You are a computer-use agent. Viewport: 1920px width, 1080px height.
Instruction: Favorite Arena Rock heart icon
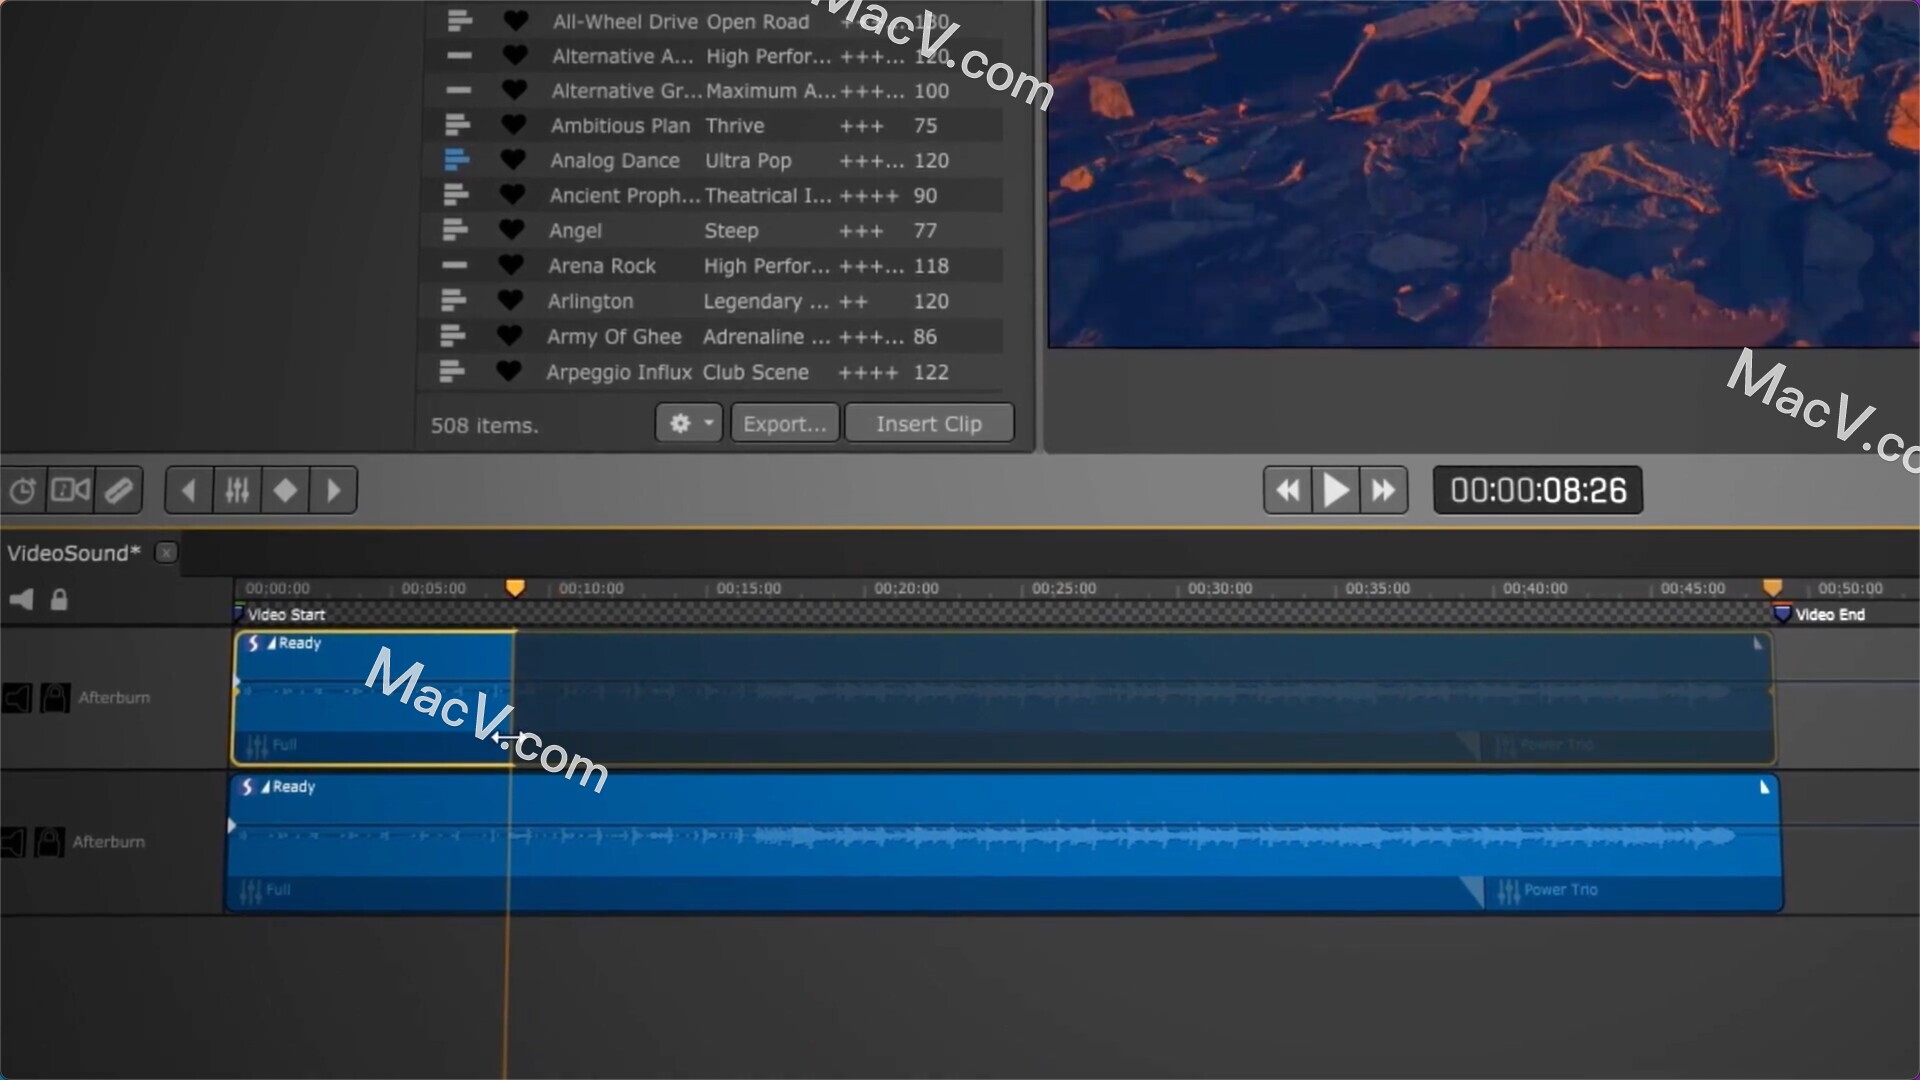click(511, 264)
